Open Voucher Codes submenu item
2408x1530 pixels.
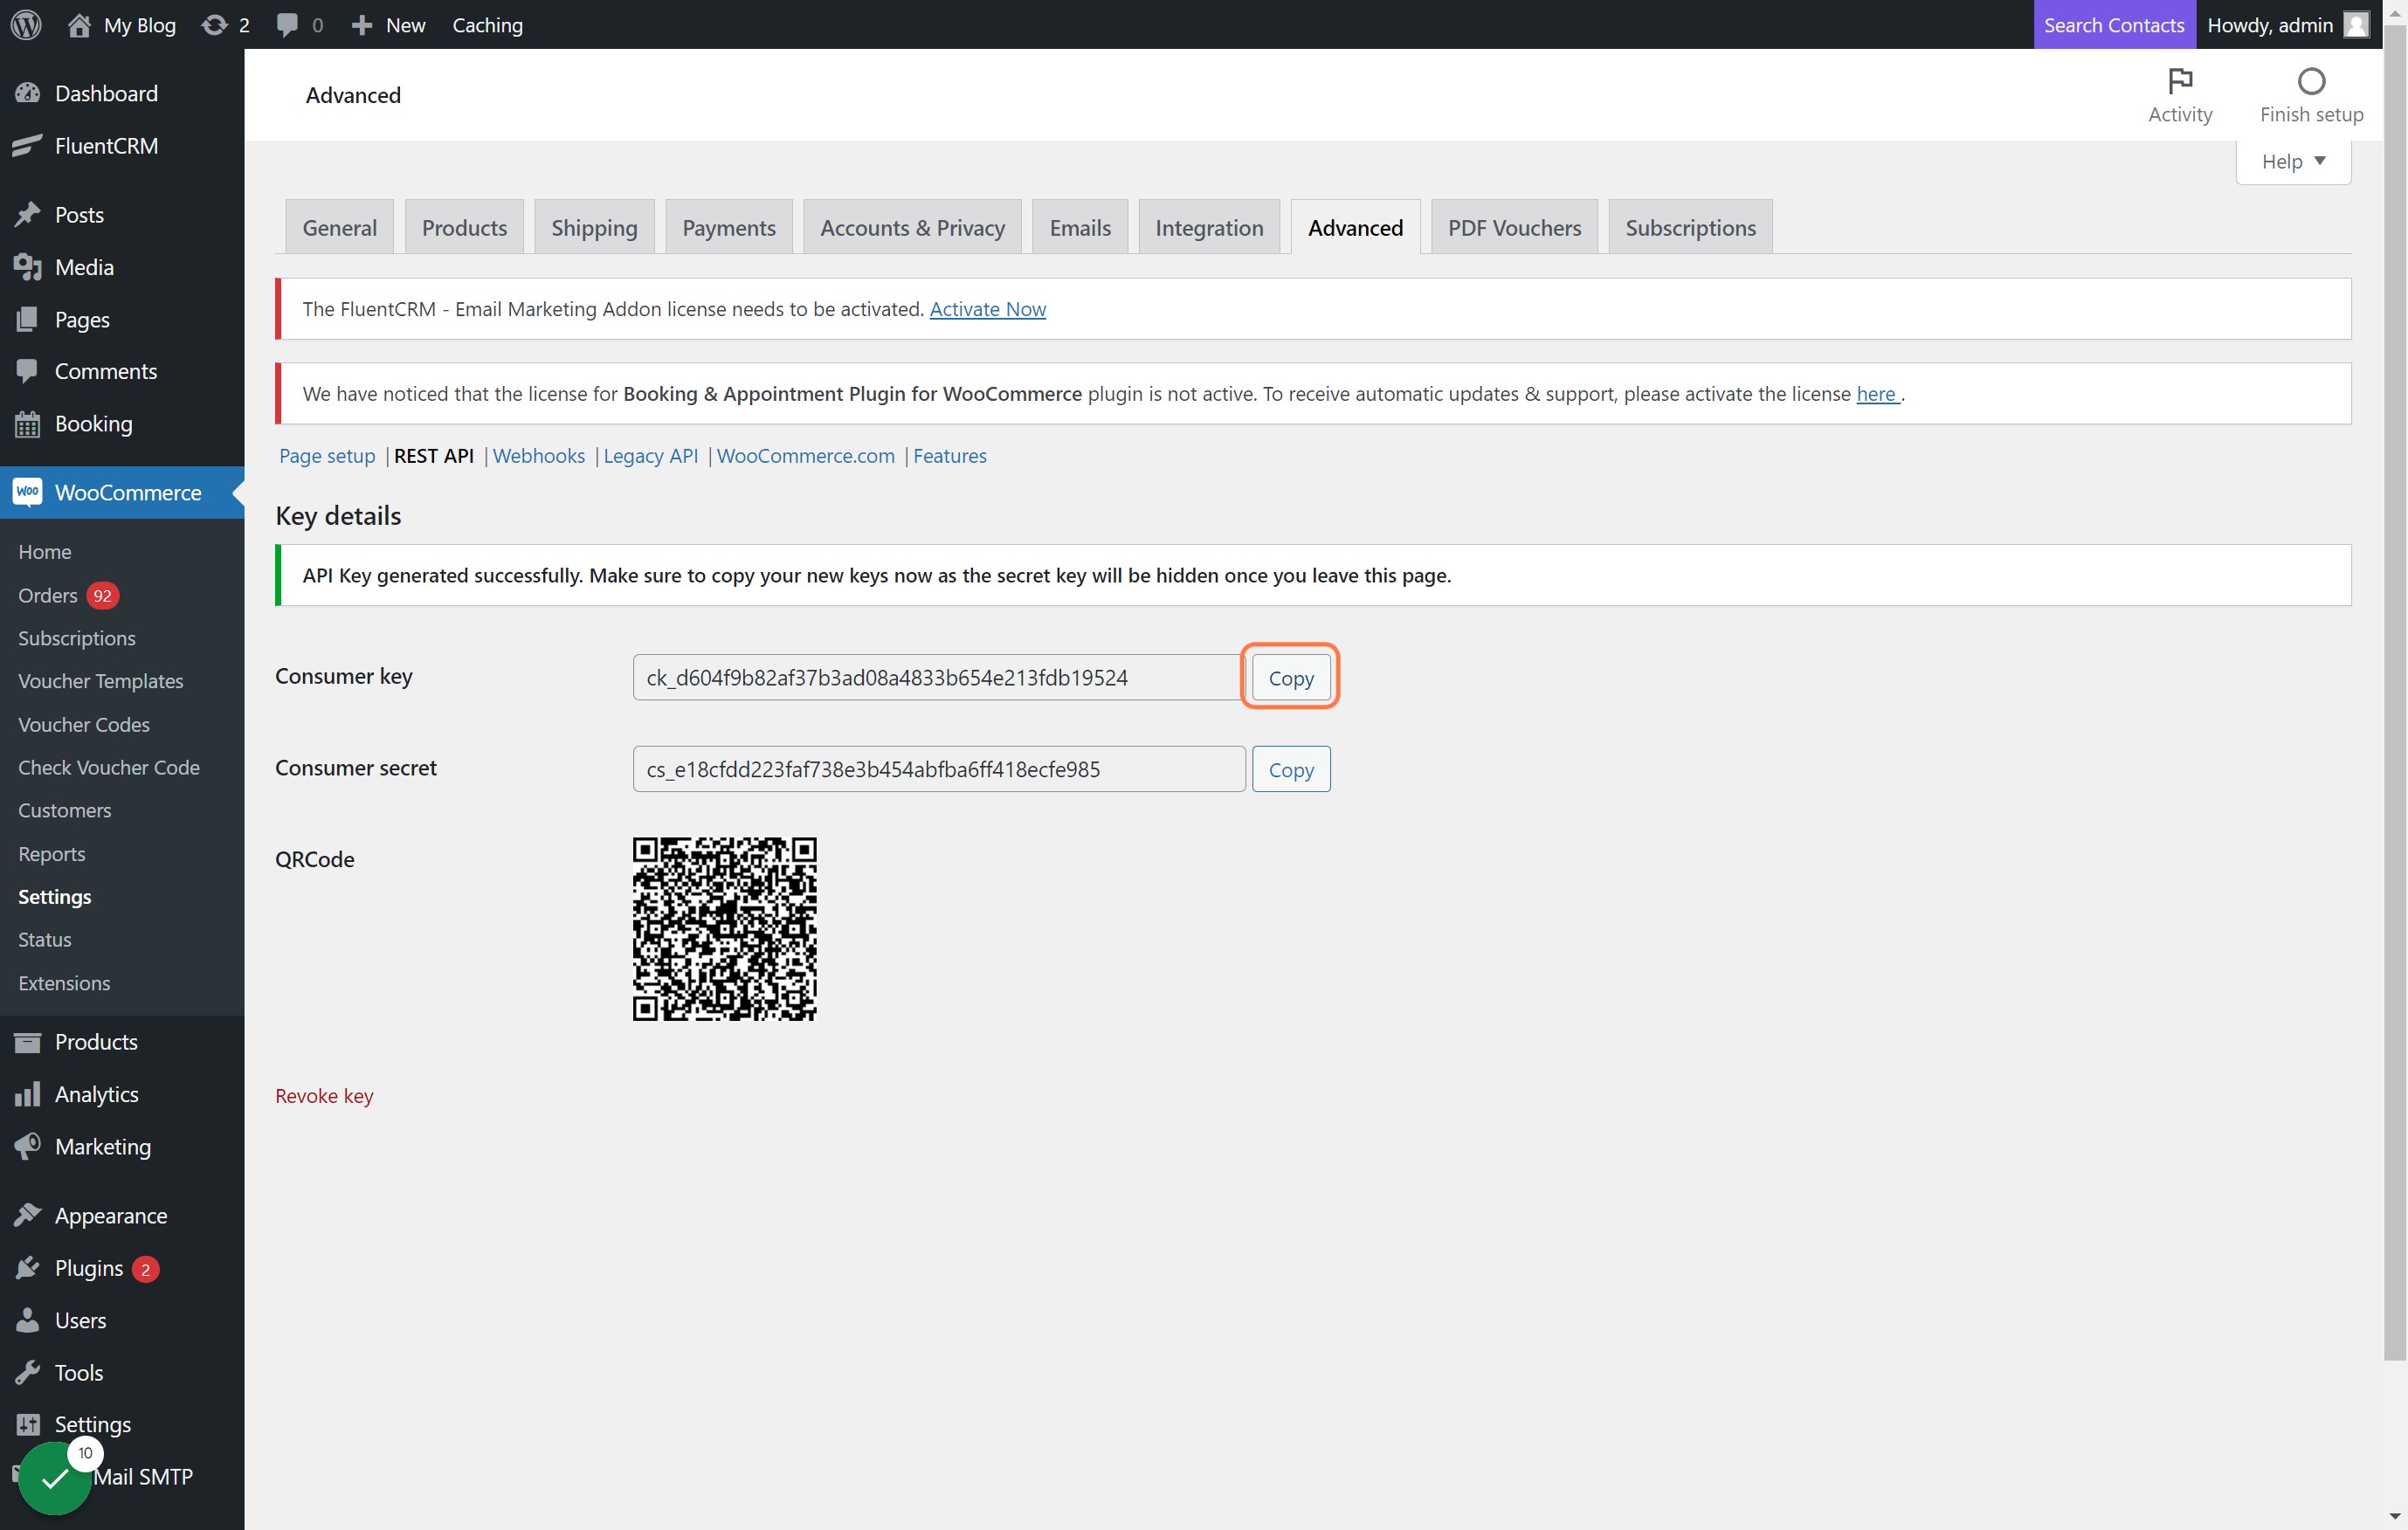coord(84,724)
